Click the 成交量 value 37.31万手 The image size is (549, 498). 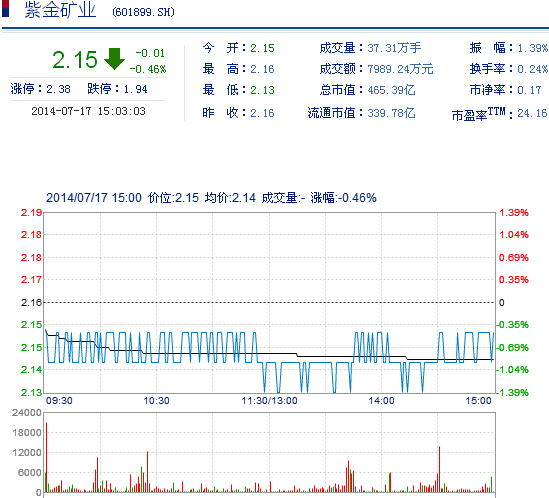pos(394,48)
